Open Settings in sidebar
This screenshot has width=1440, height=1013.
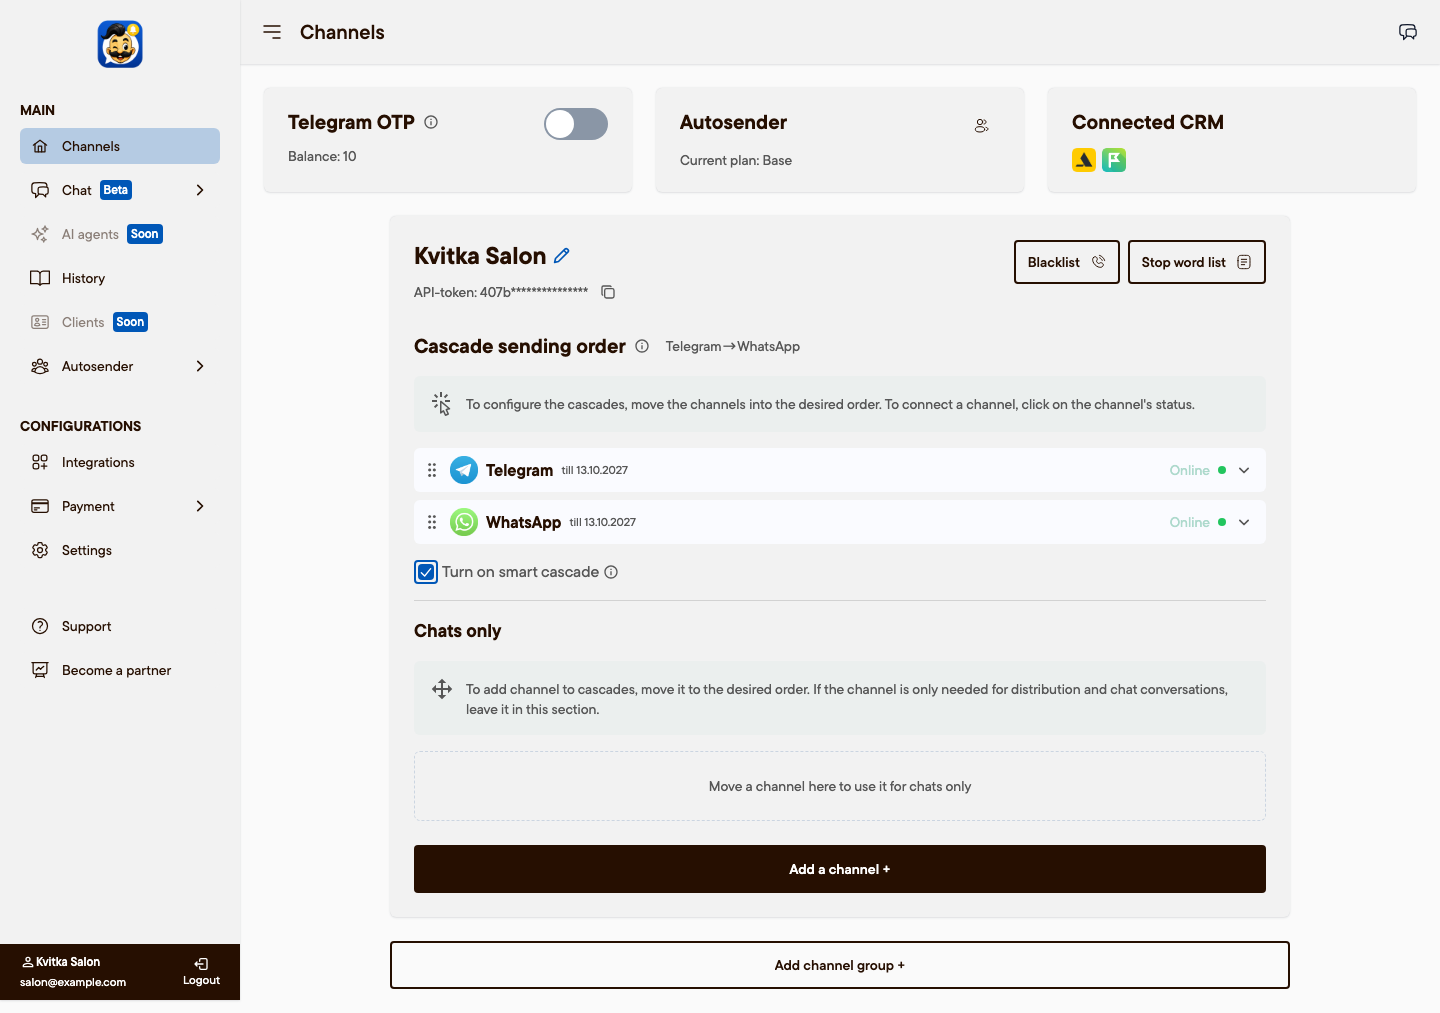click(x=120, y=550)
